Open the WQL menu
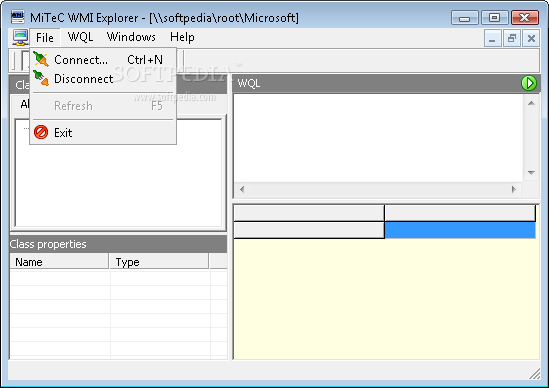 tap(80, 37)
